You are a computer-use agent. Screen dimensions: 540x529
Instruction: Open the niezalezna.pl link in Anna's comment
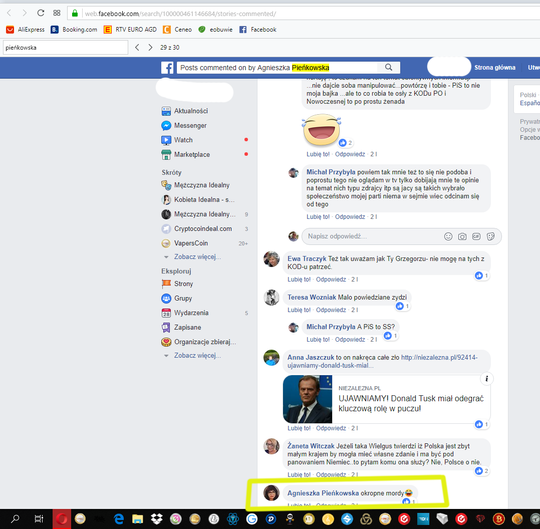pos(382,361)
